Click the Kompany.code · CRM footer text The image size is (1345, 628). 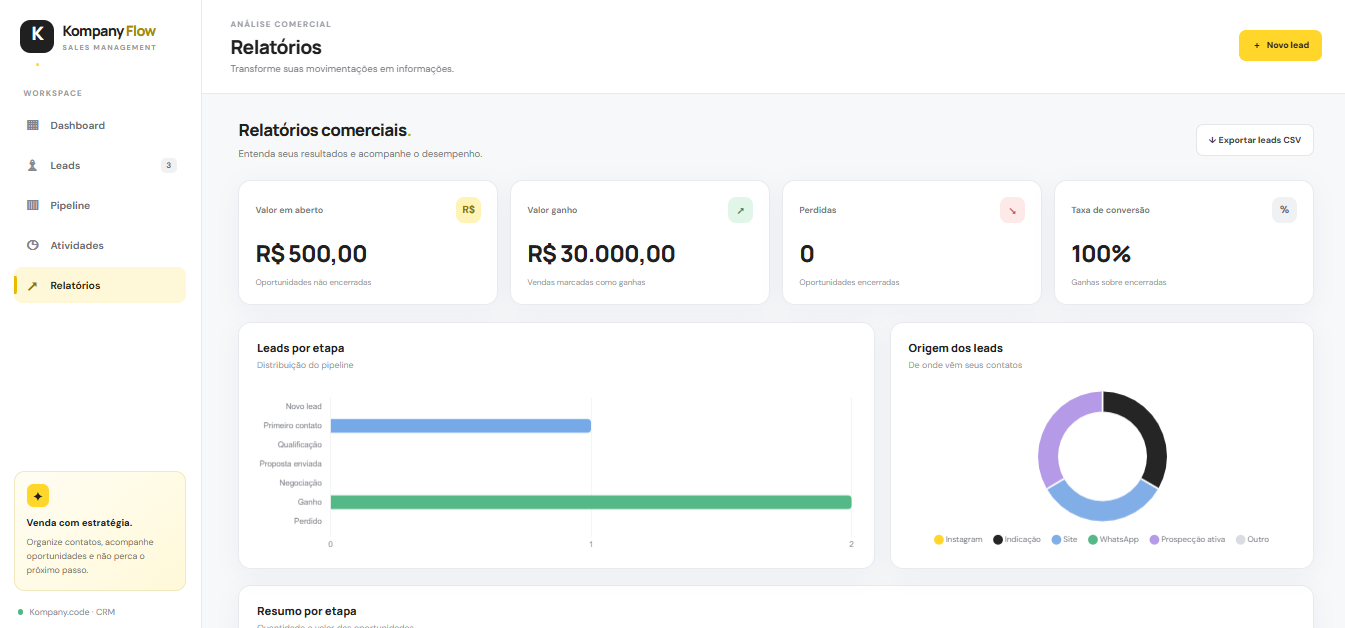pos(72,612)
